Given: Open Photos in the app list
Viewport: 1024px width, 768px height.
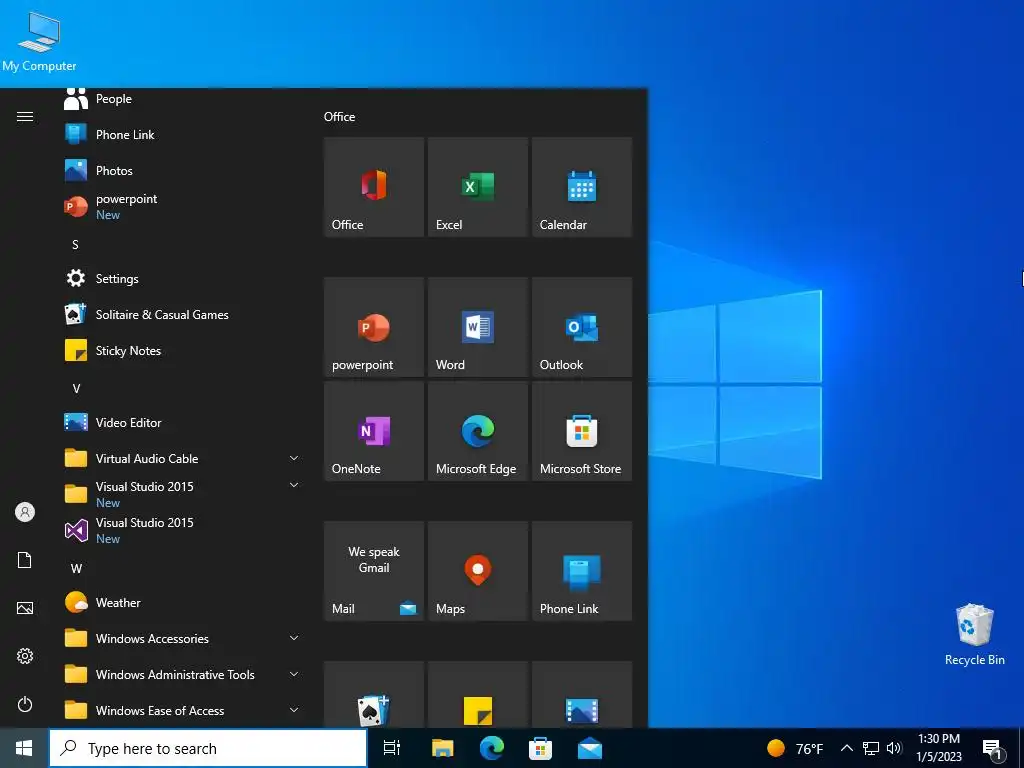Looking at the screenshot, I should pos(183,170).
